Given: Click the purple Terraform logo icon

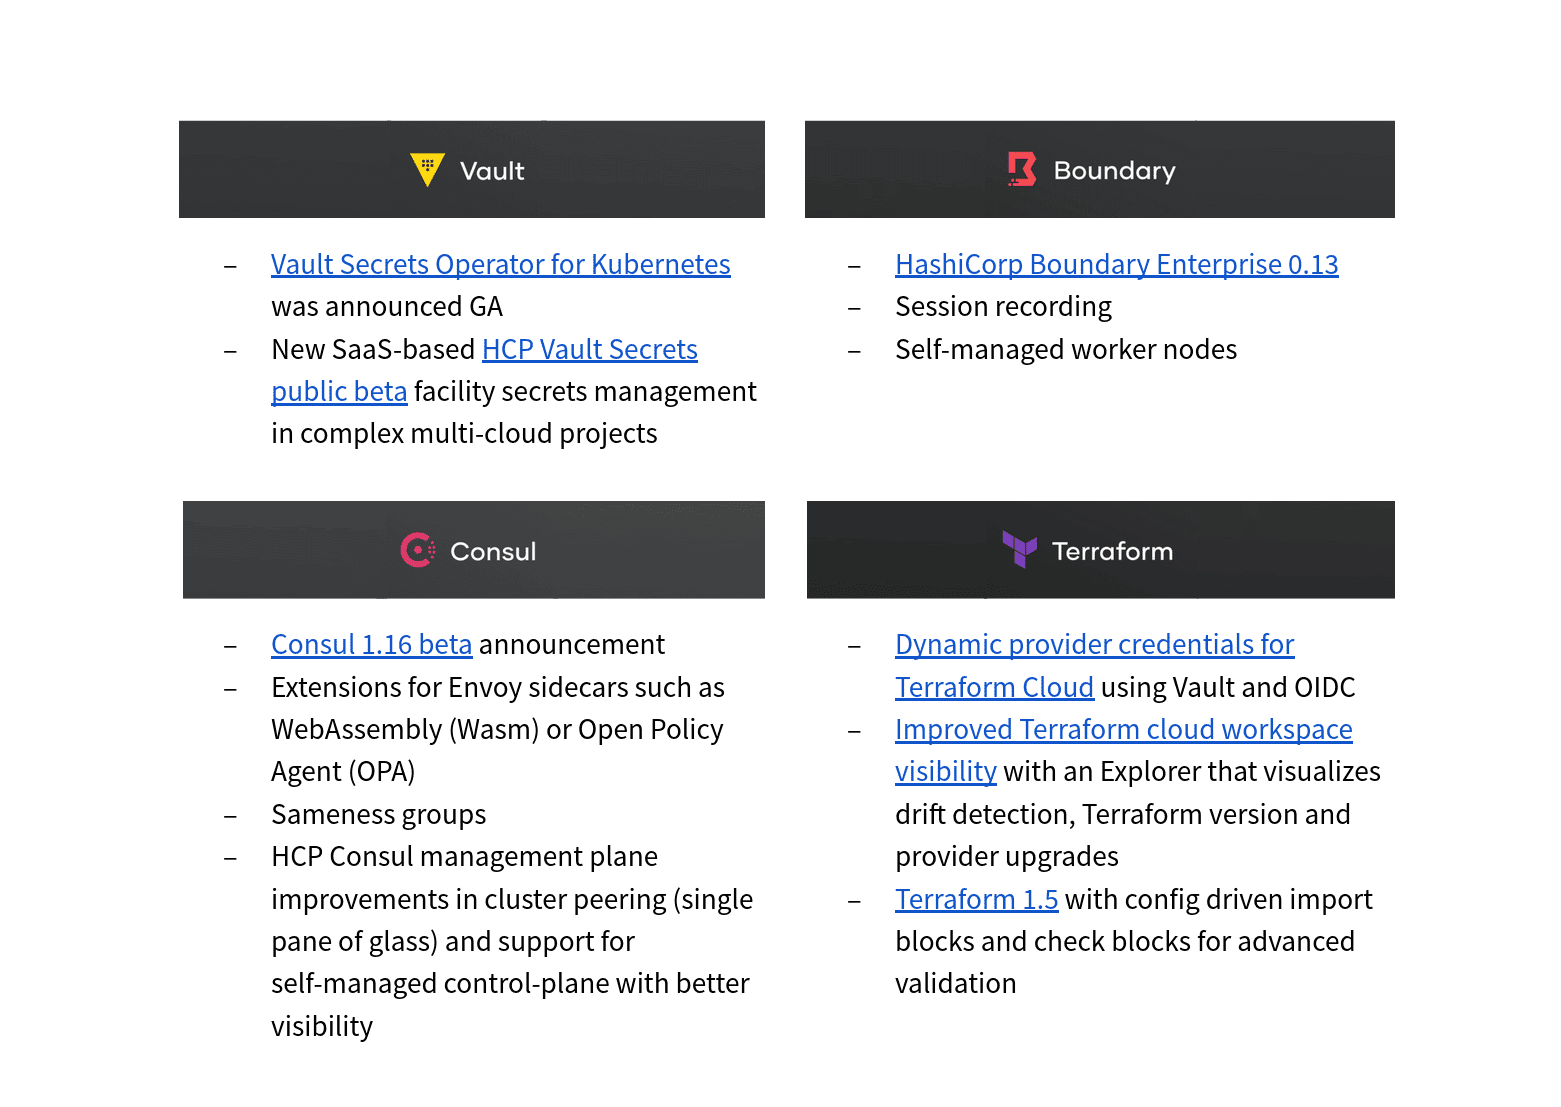Looking at the screenshot, I should click(x=1019, y=549).
